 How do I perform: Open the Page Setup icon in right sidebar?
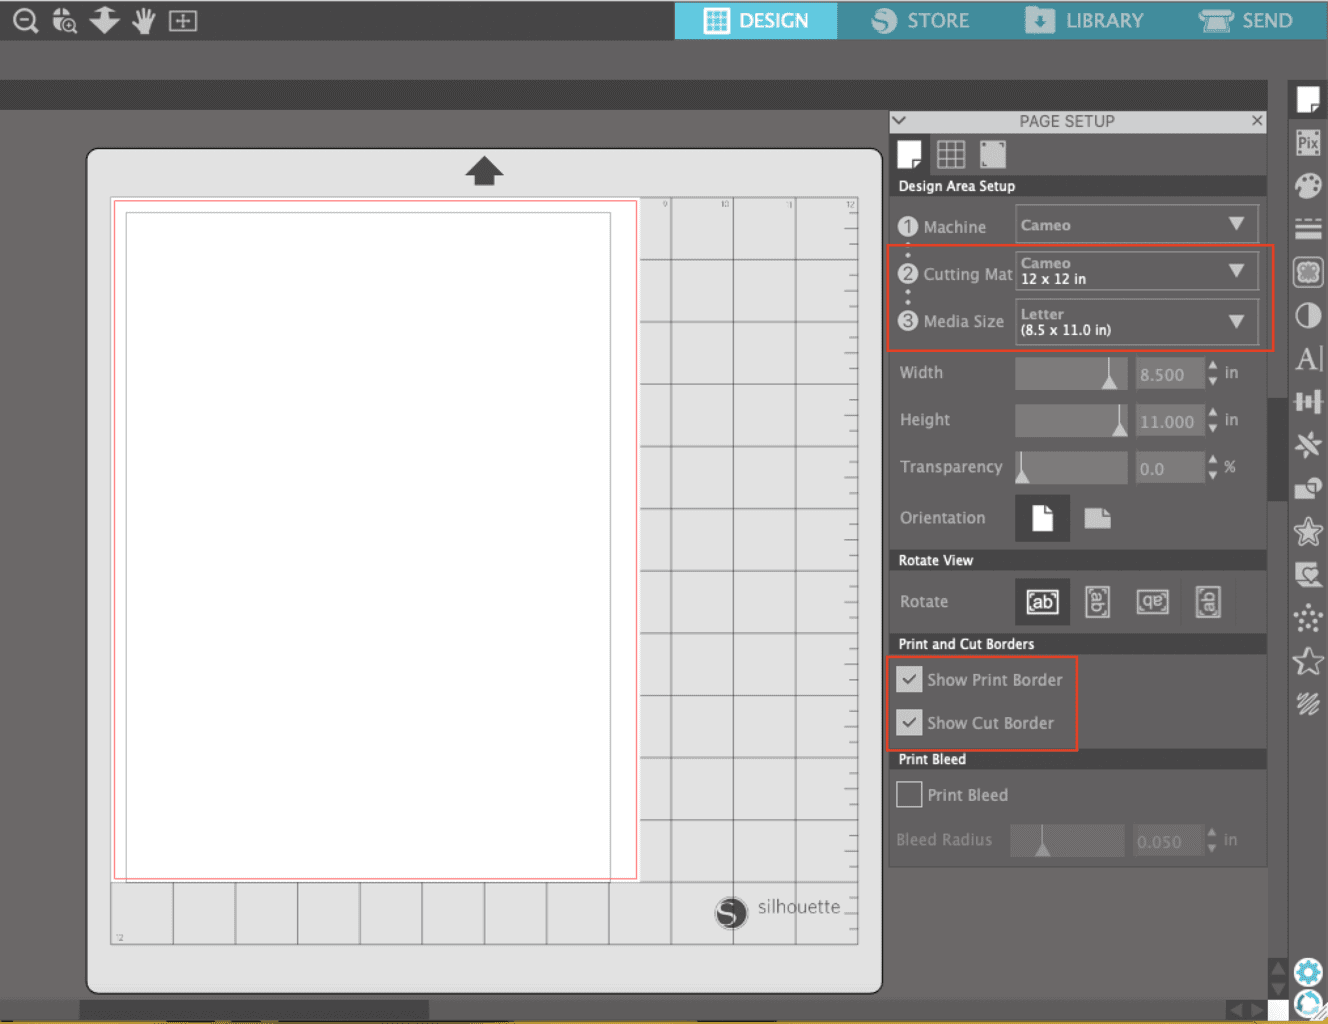1308,99
